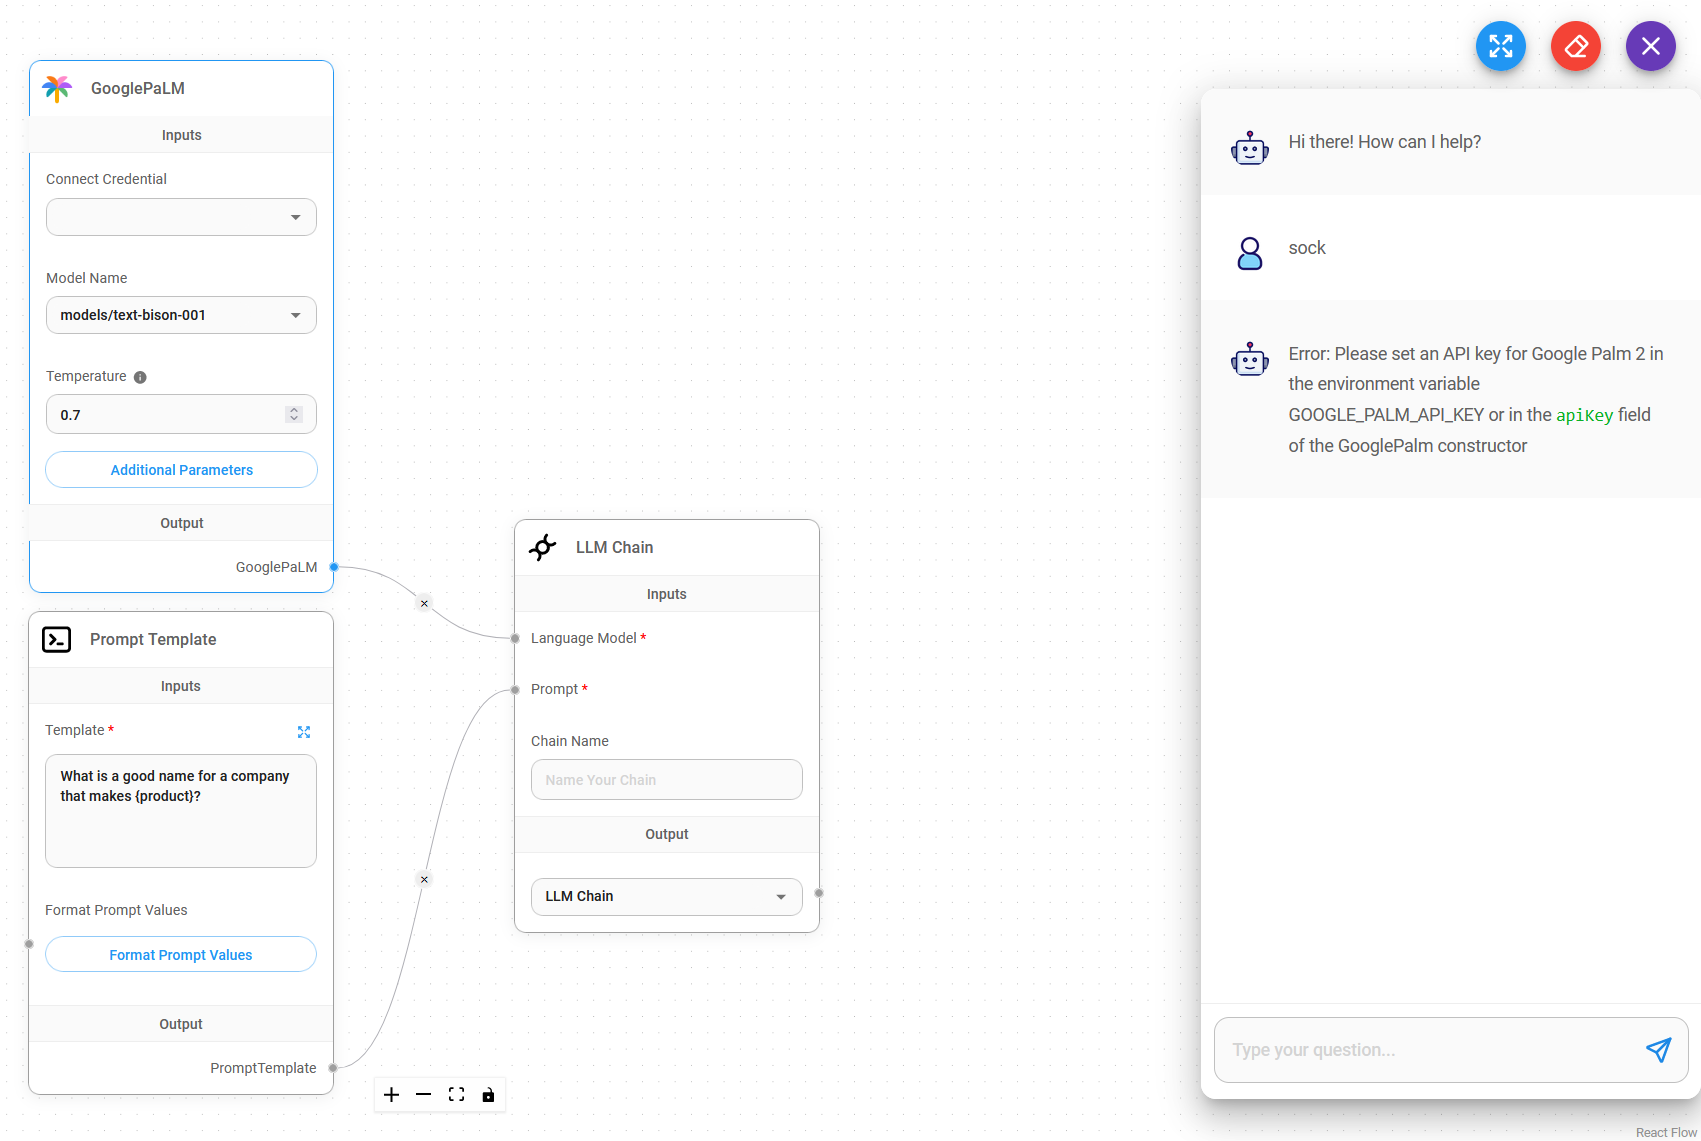
Task: Open the Connect Credential dropdown
Action: click(x=181, y=217)
